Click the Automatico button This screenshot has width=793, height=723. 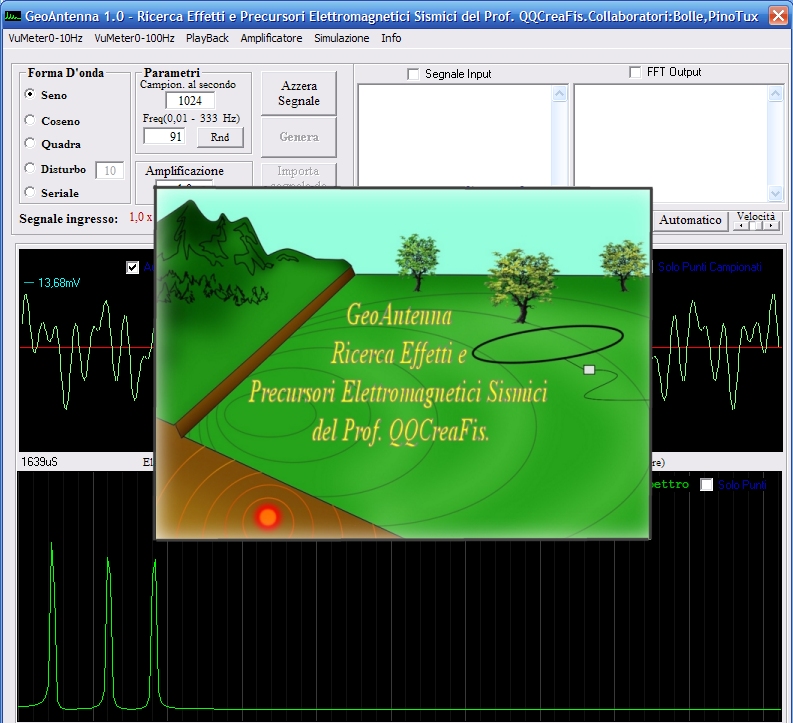tap(690, 220)
